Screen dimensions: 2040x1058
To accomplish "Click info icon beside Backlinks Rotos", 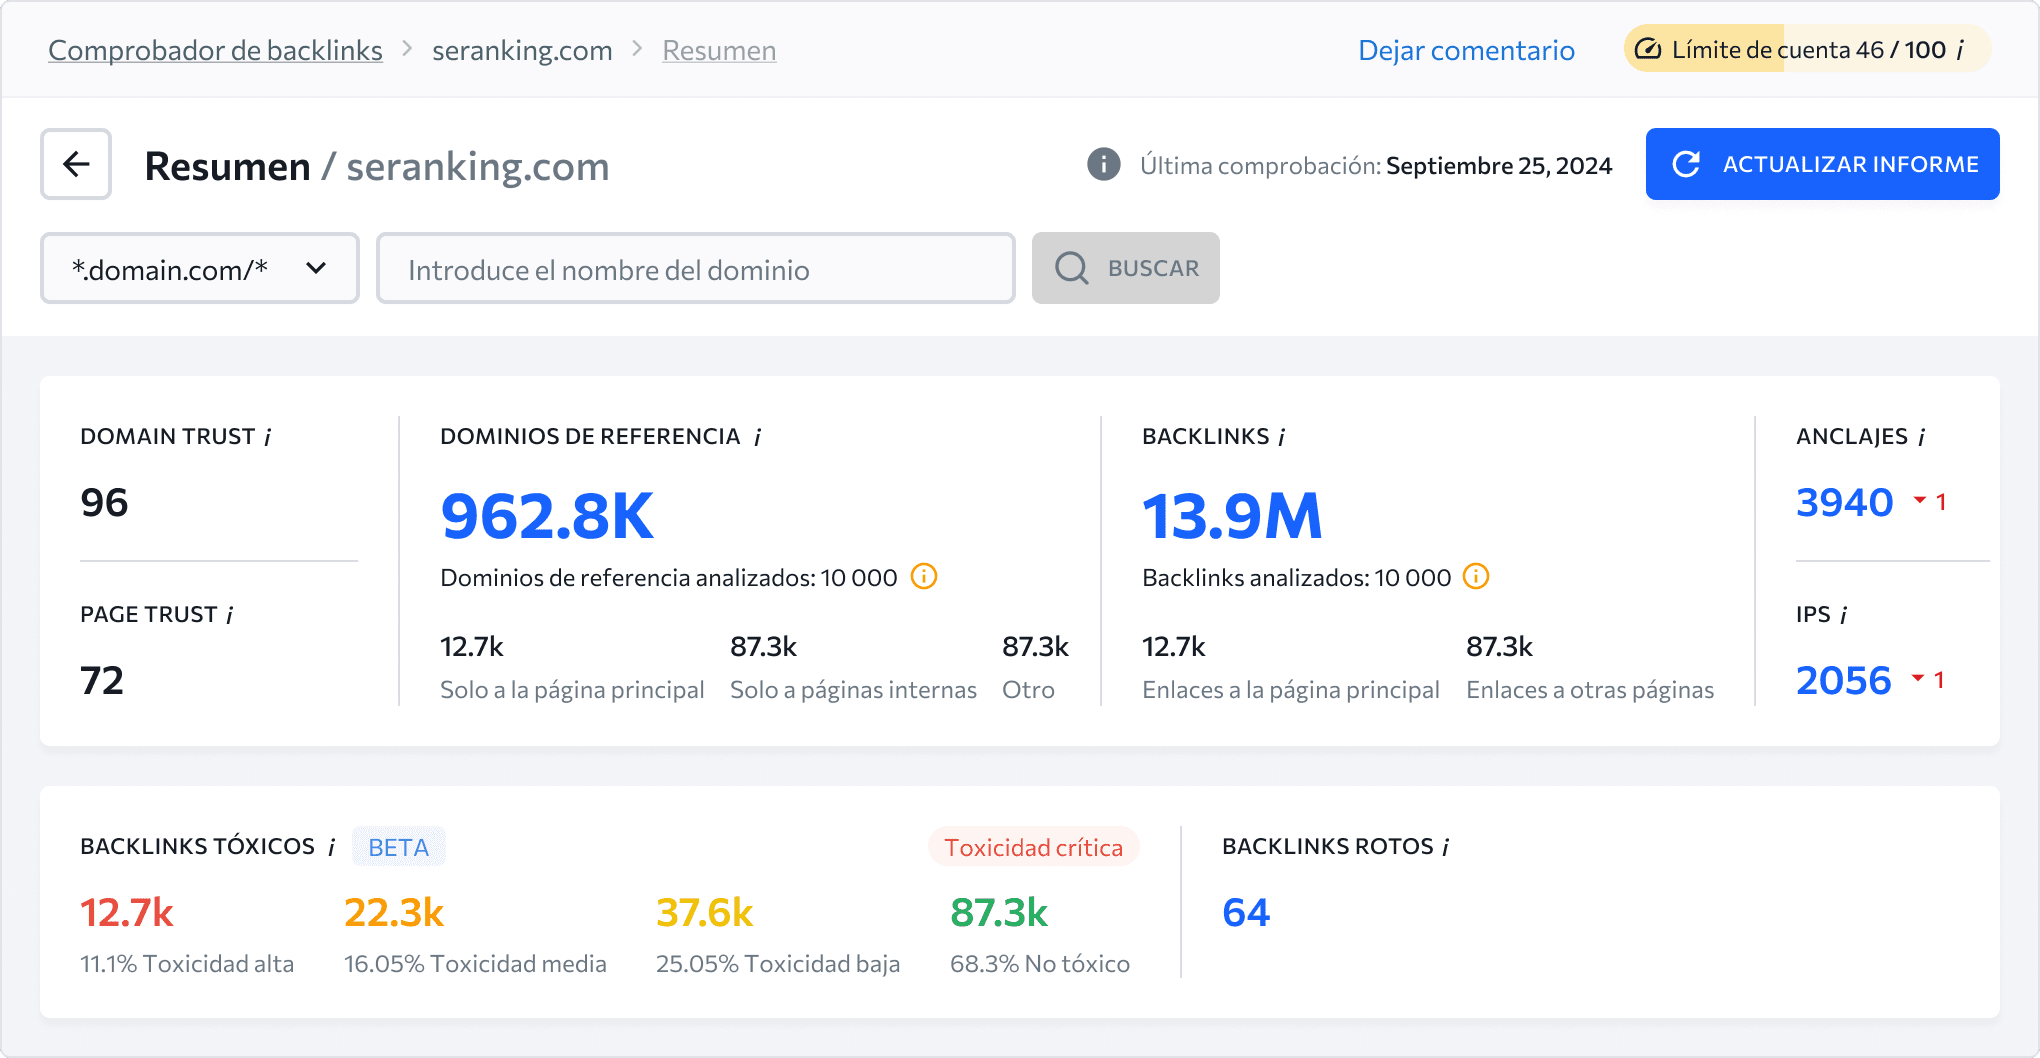I will [x=1446, y=847].
